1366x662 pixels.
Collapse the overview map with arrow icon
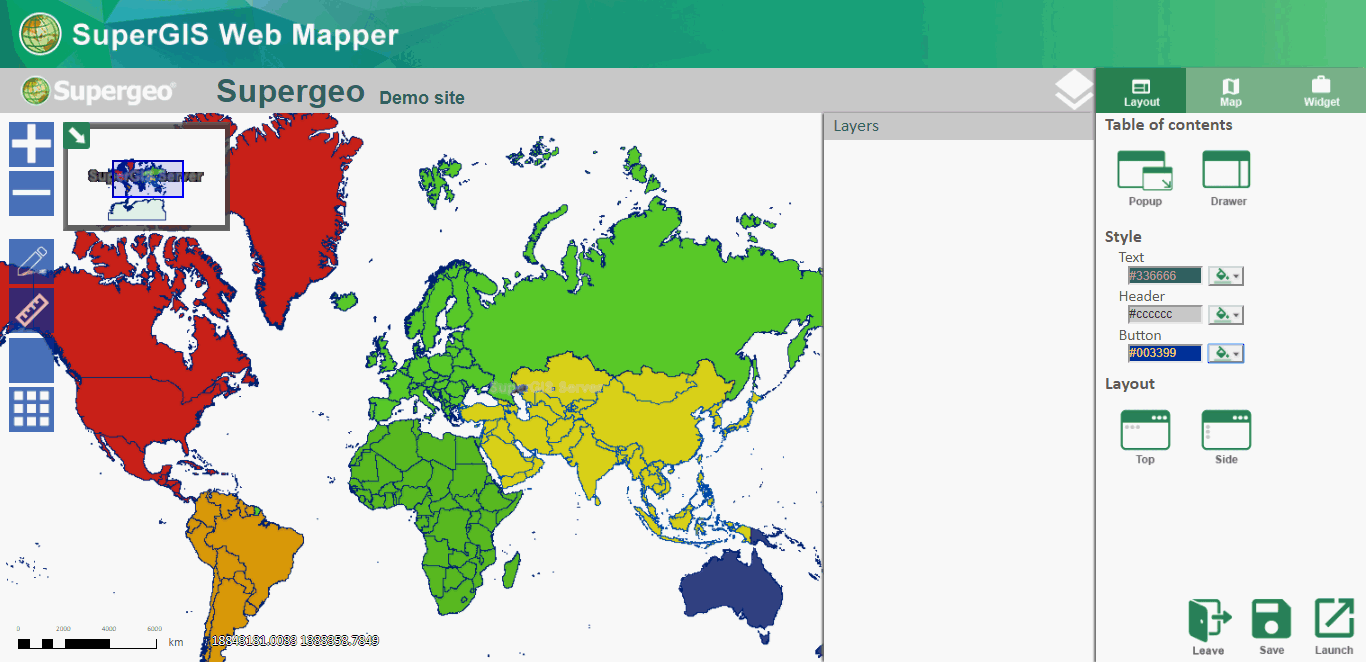tap(77, 135)
